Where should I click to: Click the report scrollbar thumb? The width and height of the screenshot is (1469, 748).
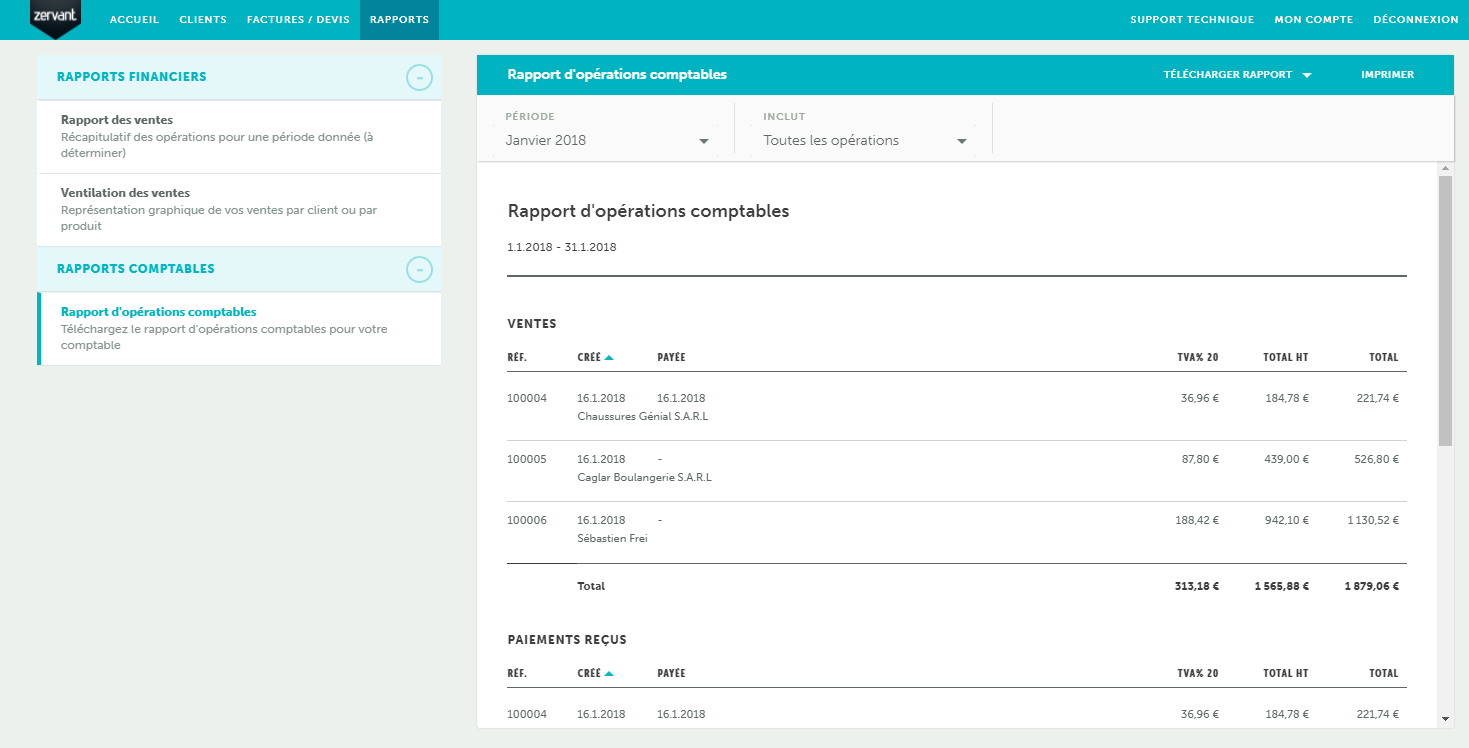tap(1445, 311)
